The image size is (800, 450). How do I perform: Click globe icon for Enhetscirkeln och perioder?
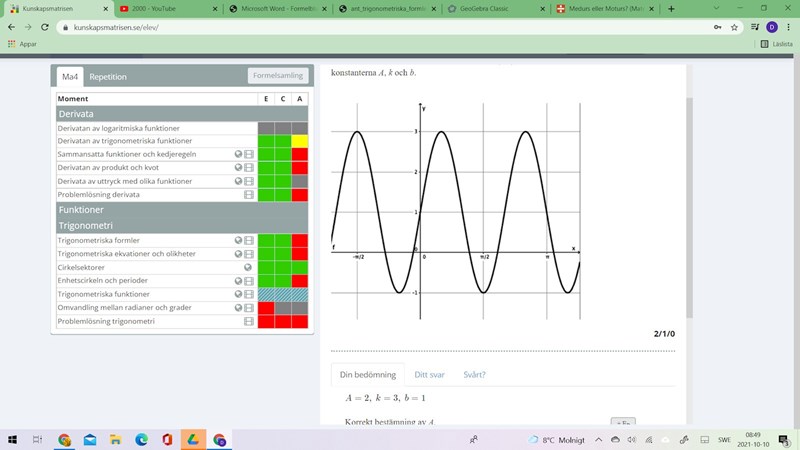(239, 281)
